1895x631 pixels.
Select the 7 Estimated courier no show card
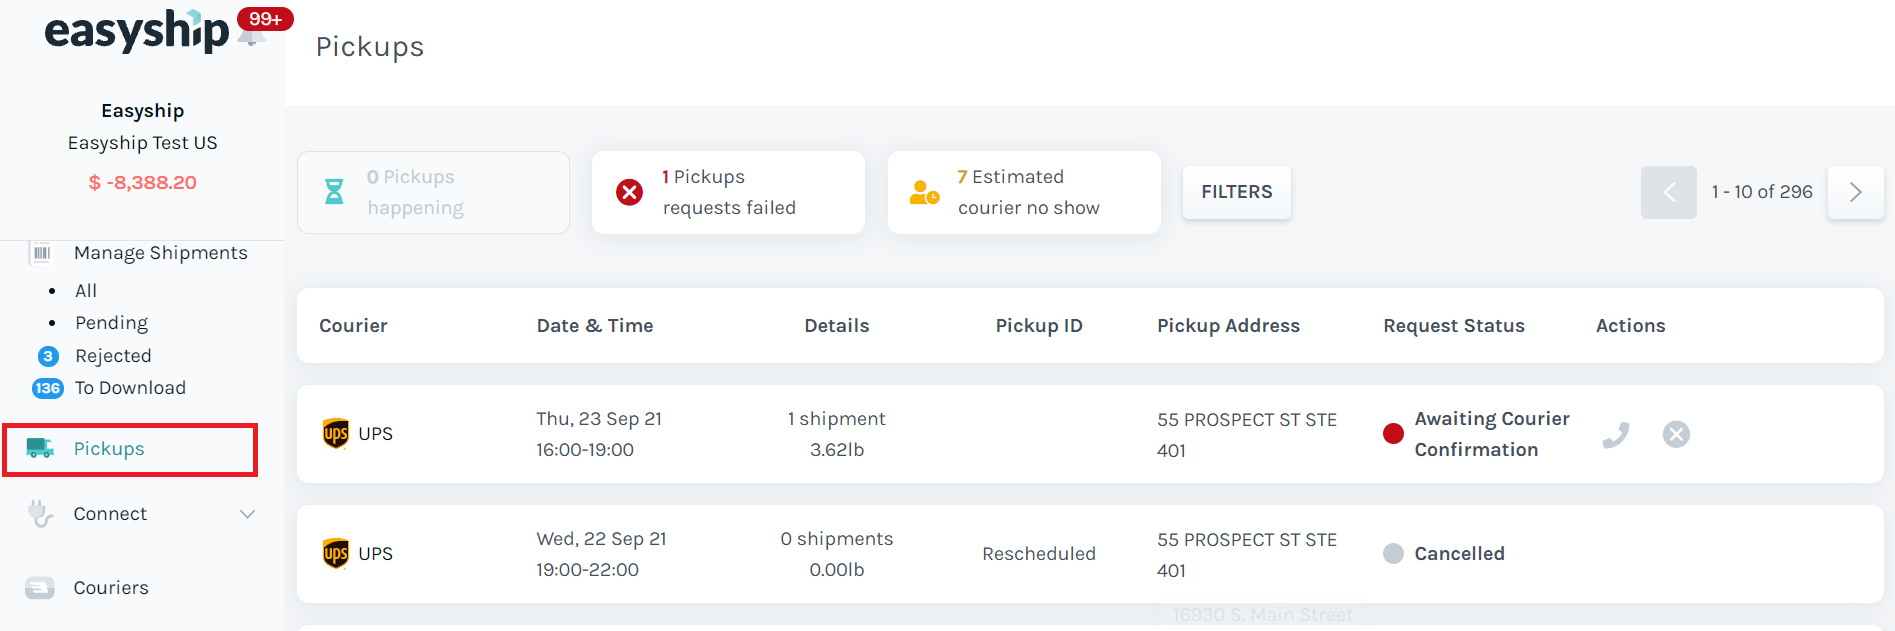pyautogui.click(x=1024, y=192)
